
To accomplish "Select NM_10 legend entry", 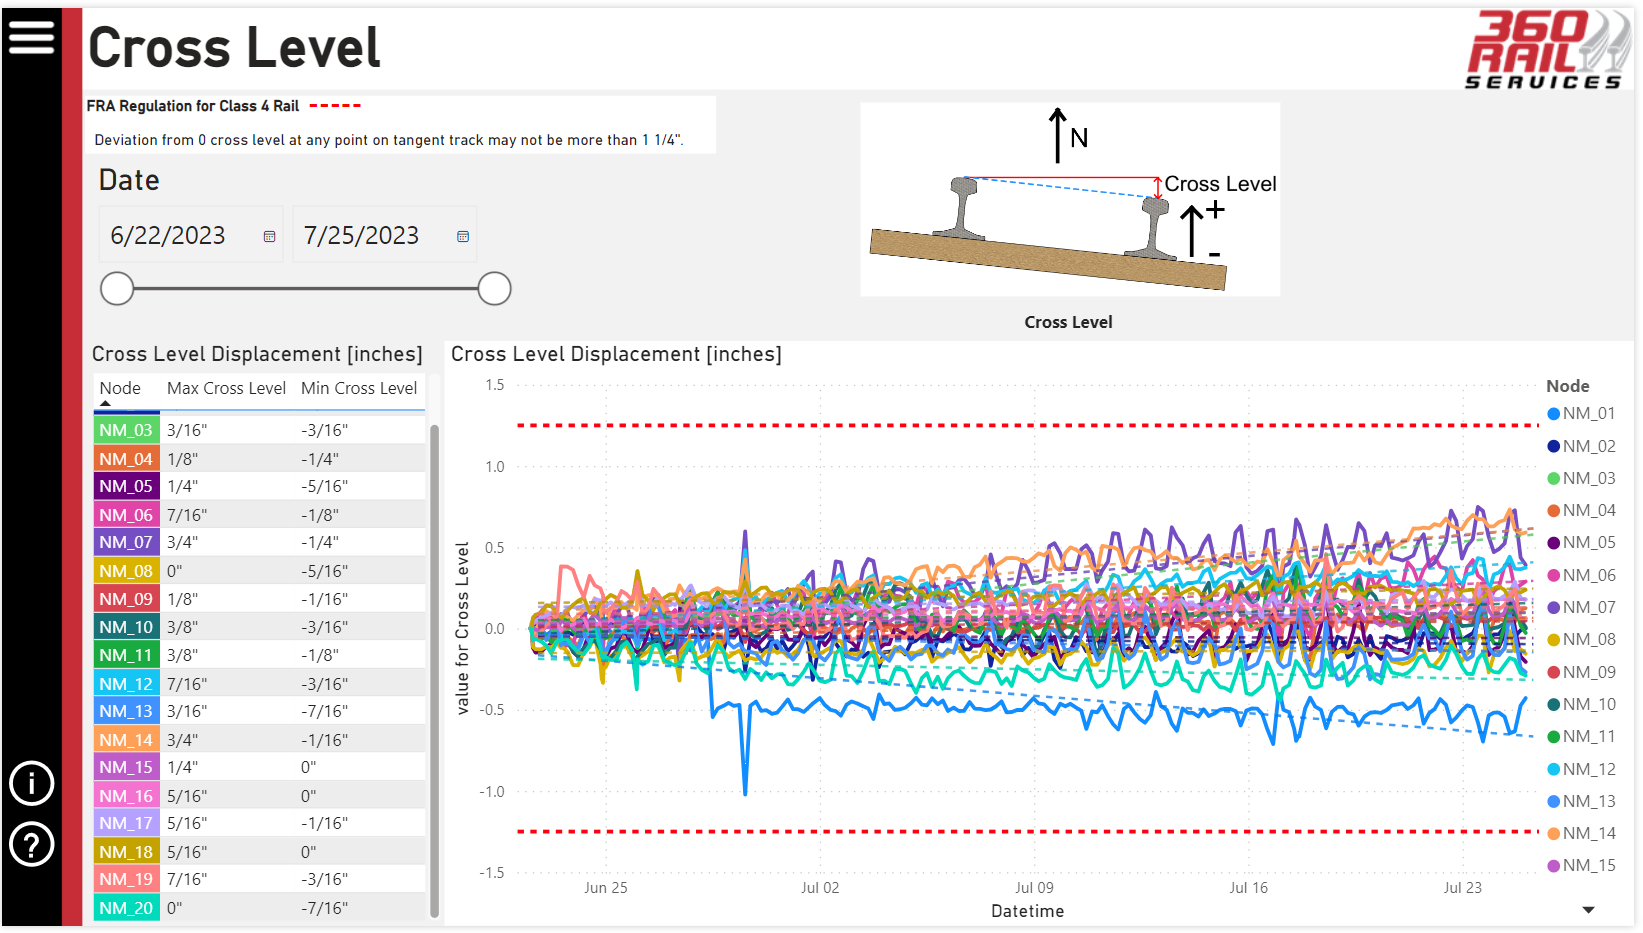I will click(1581, 704).
